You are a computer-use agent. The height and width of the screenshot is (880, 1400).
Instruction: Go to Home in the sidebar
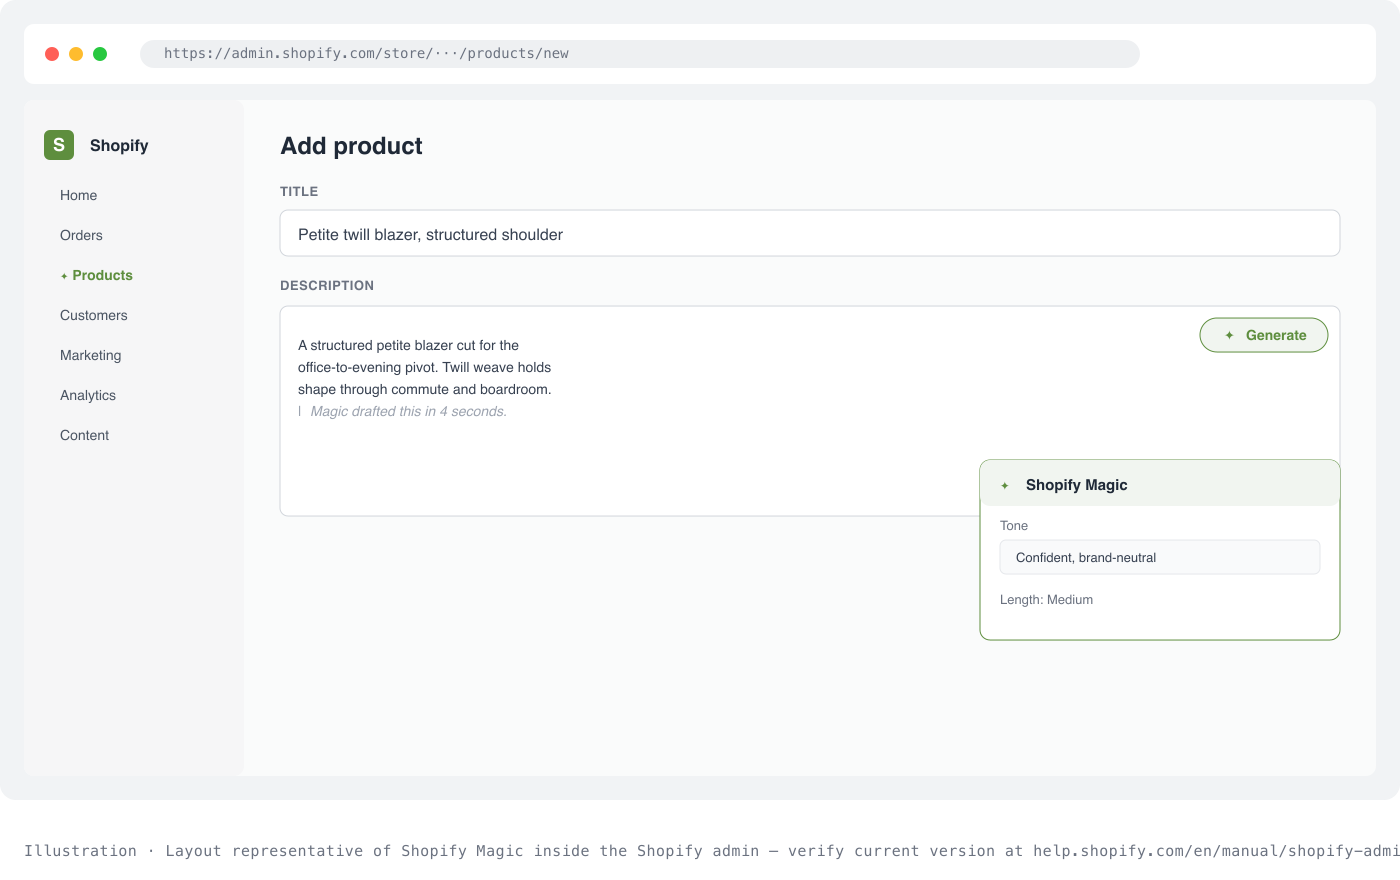click(78, 195)
